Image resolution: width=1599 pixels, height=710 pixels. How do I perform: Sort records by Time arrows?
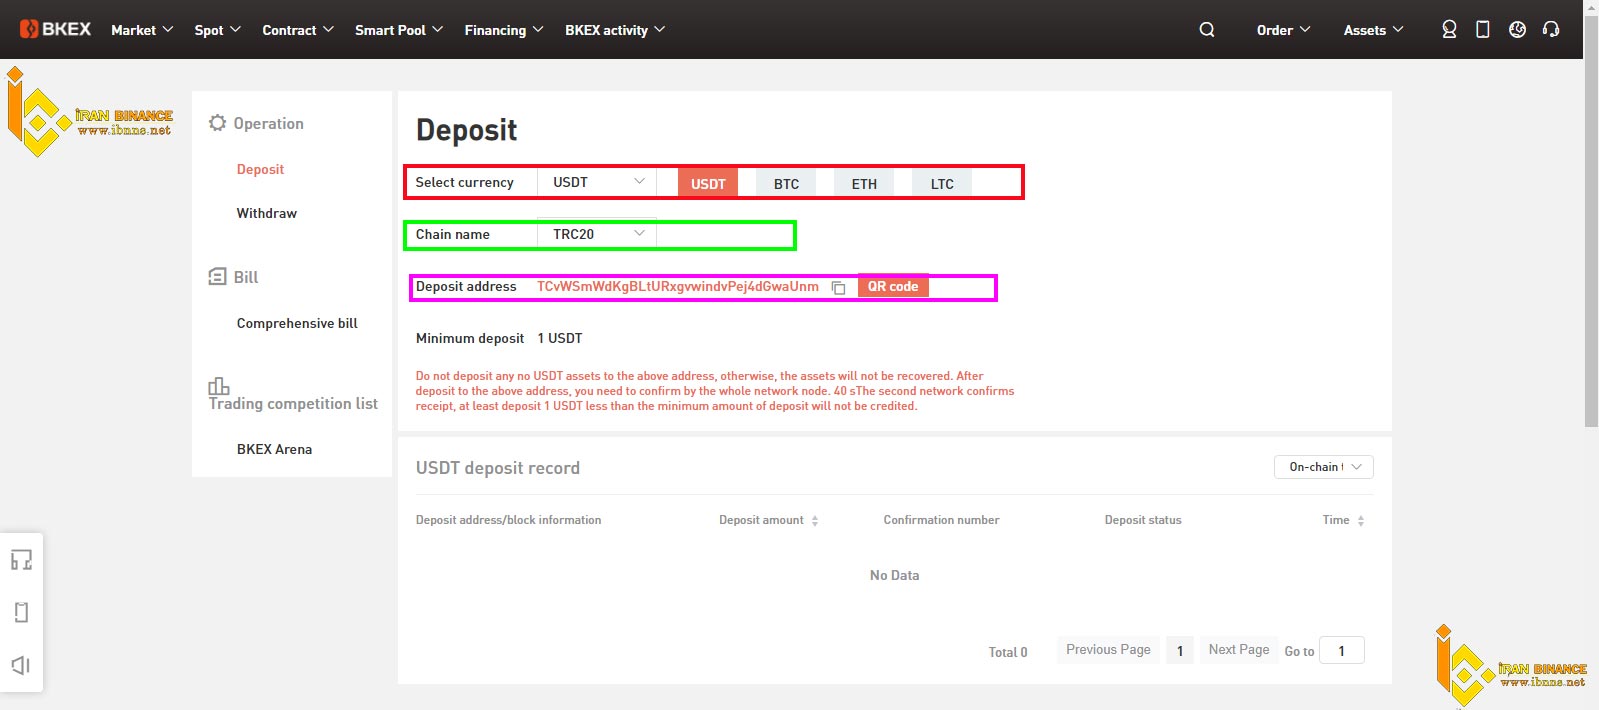pyautogui.click(x=1361, y=521)
